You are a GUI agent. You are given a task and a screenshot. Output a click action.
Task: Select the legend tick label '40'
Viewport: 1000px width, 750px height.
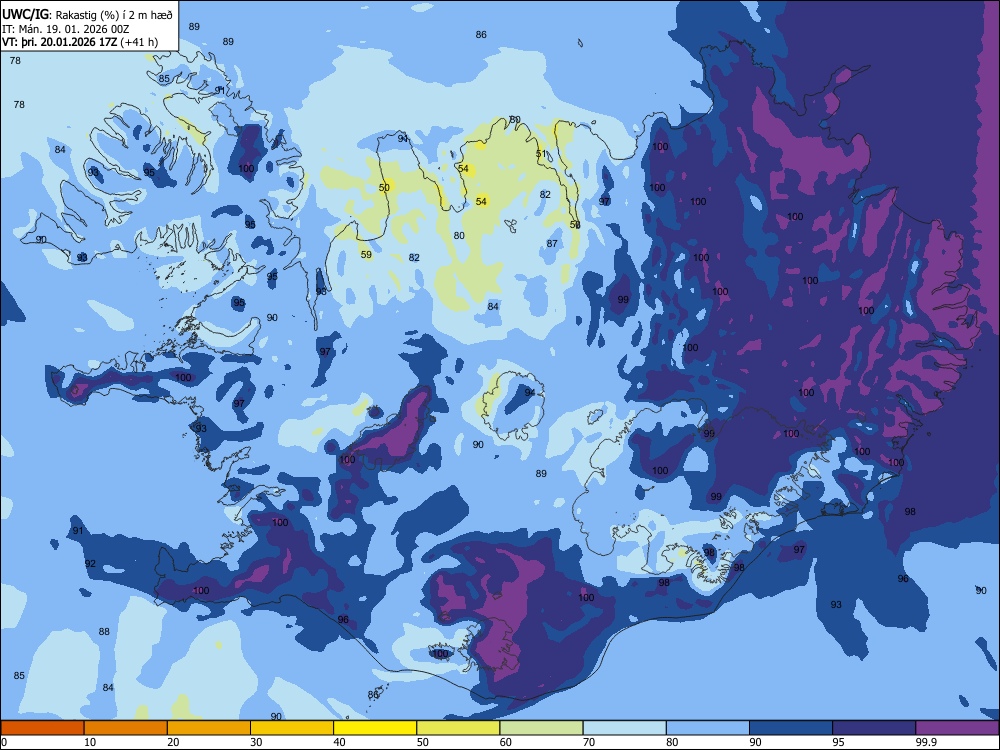pos(339,742)
